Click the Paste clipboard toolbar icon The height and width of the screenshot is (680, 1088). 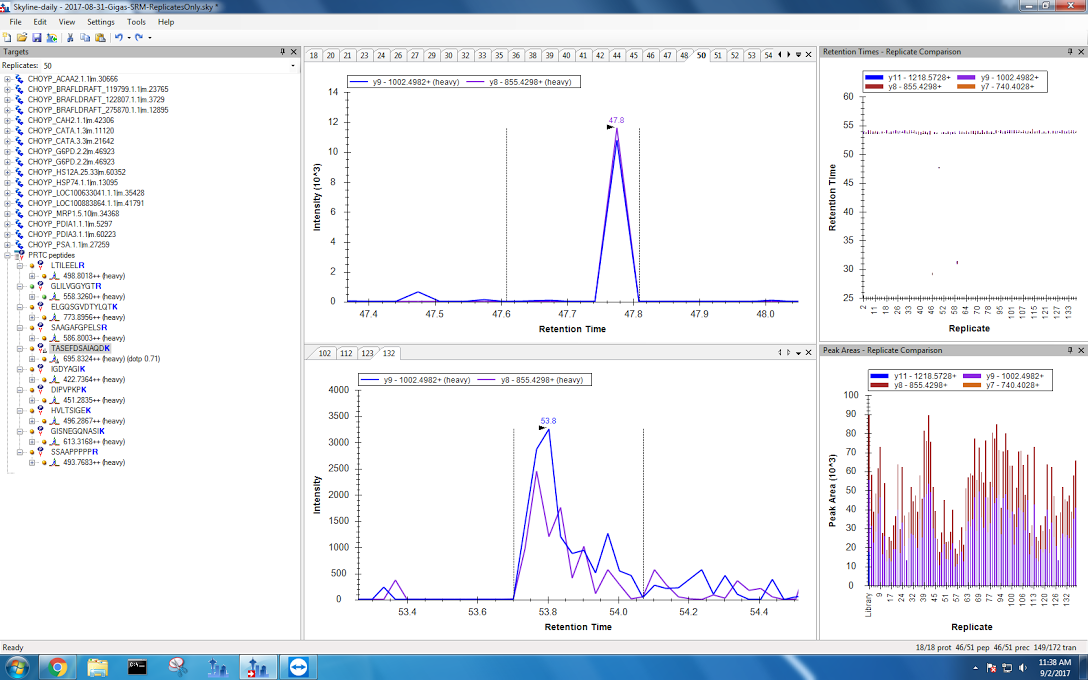coord(99,37)
